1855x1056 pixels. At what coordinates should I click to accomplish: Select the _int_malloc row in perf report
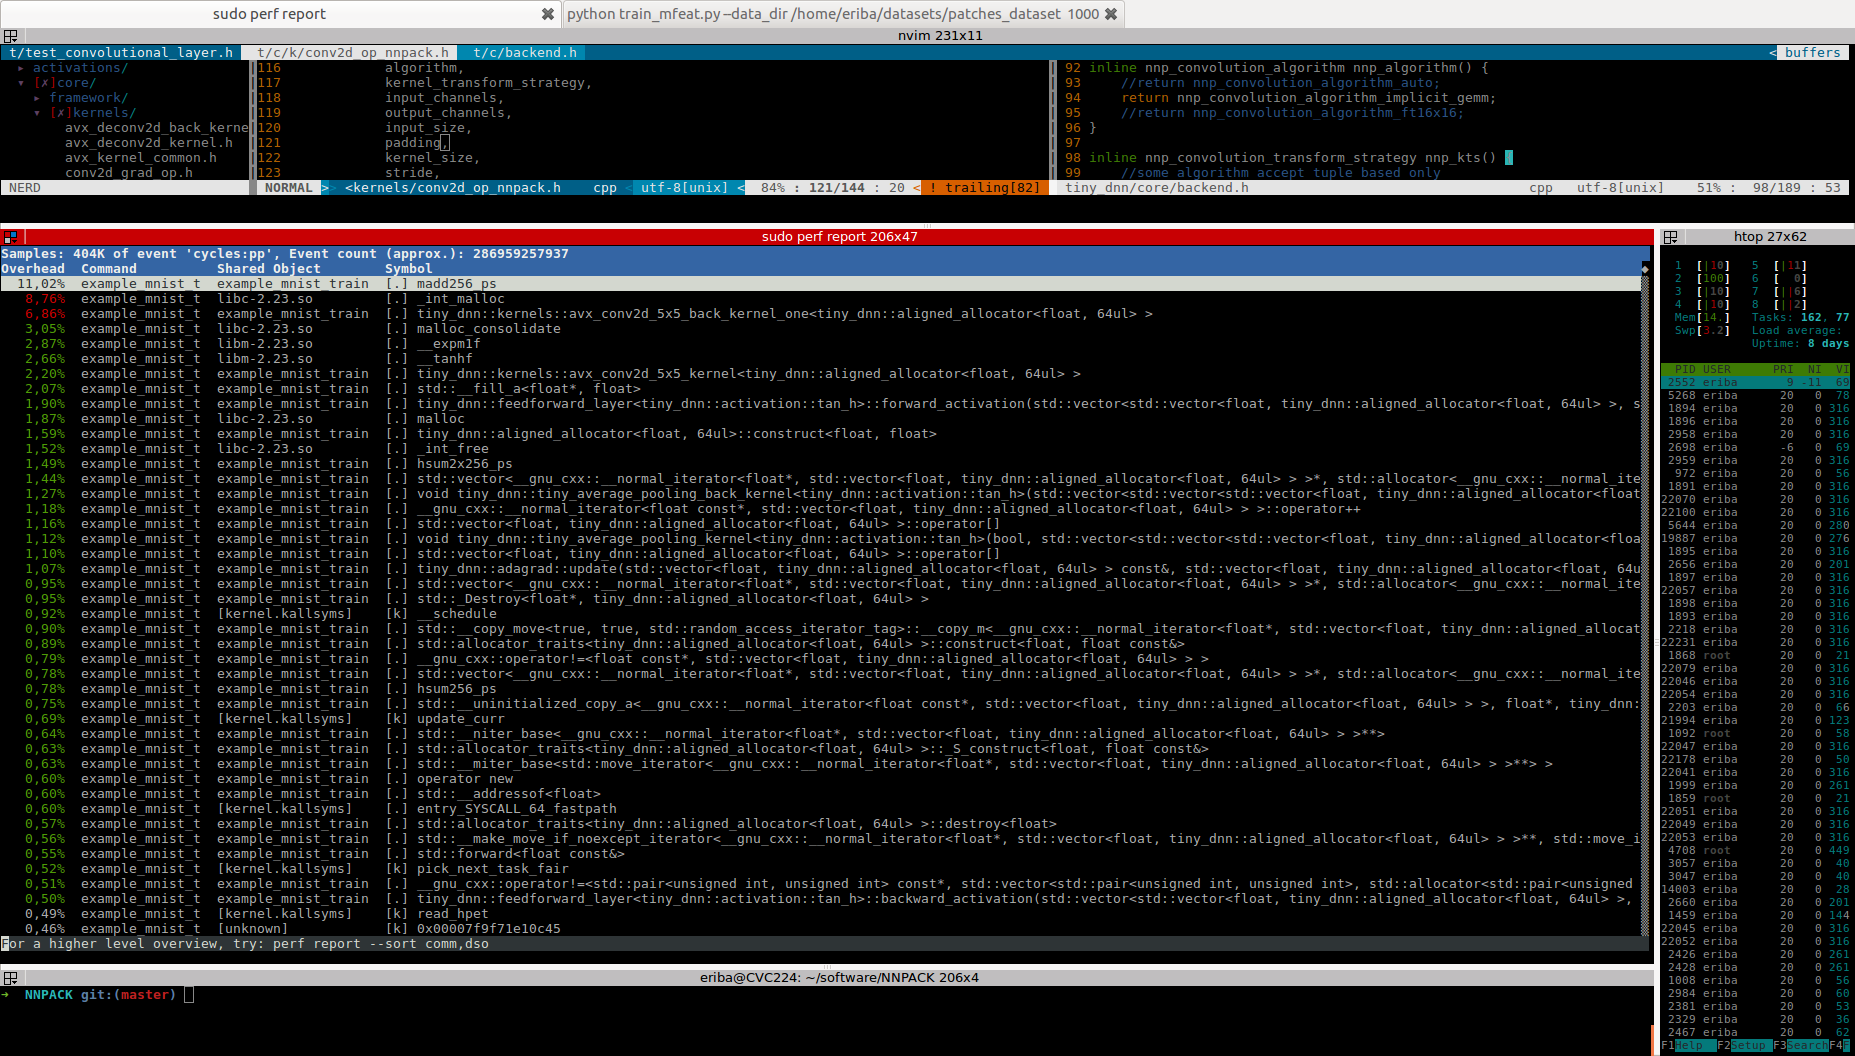coord(820,299)
